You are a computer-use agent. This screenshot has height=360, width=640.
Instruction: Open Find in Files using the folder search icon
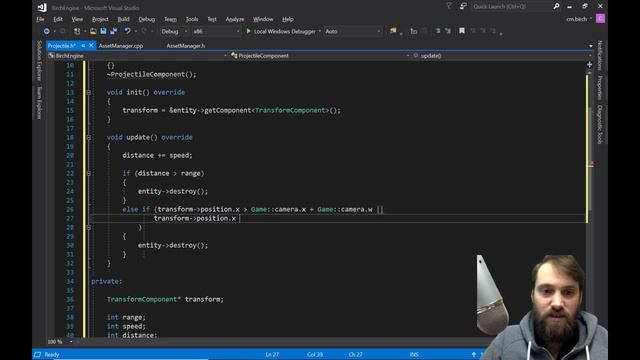point(393,31)
